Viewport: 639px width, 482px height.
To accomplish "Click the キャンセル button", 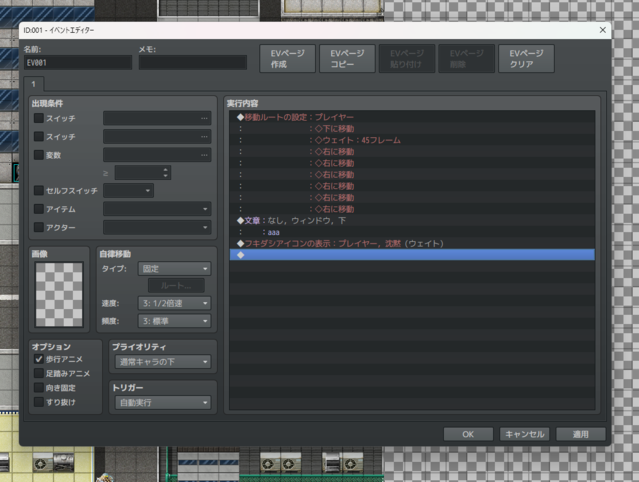I will click(524, 434).
